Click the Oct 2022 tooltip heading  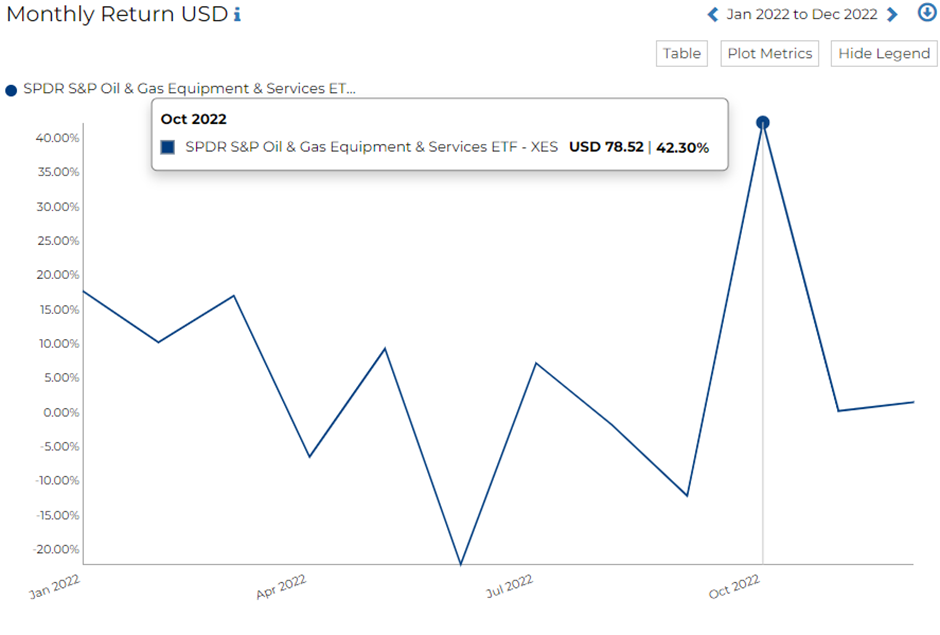[194, 119]
